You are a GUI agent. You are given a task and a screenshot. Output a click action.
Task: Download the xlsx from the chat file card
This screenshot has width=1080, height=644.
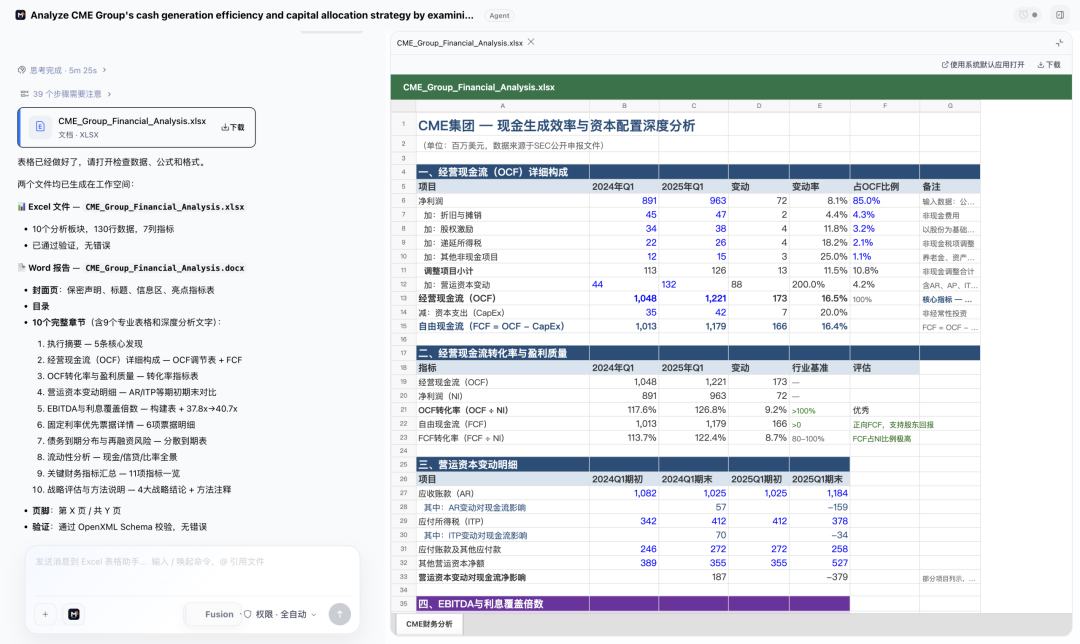[233, 127]
